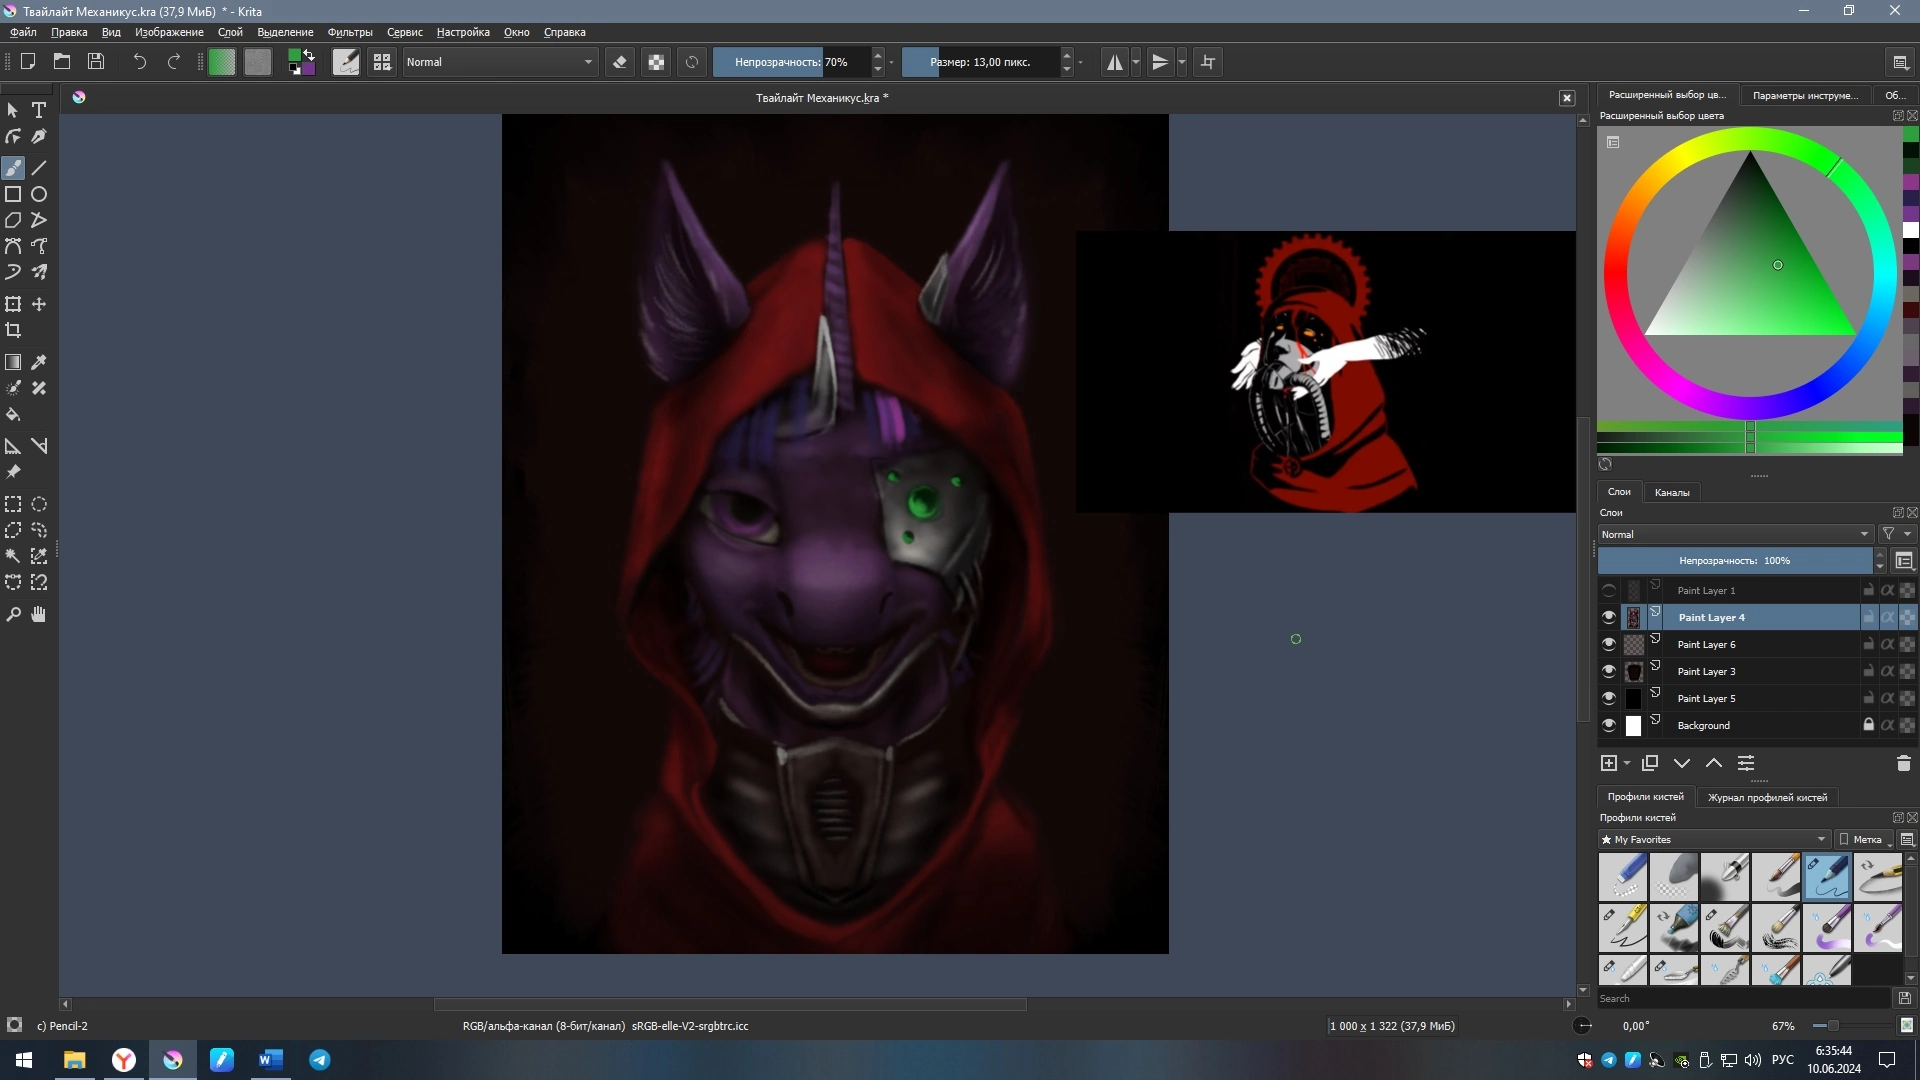Delete the selected layer with trash
This screenshot has height=1080, width=1920.
(1903, 764)
